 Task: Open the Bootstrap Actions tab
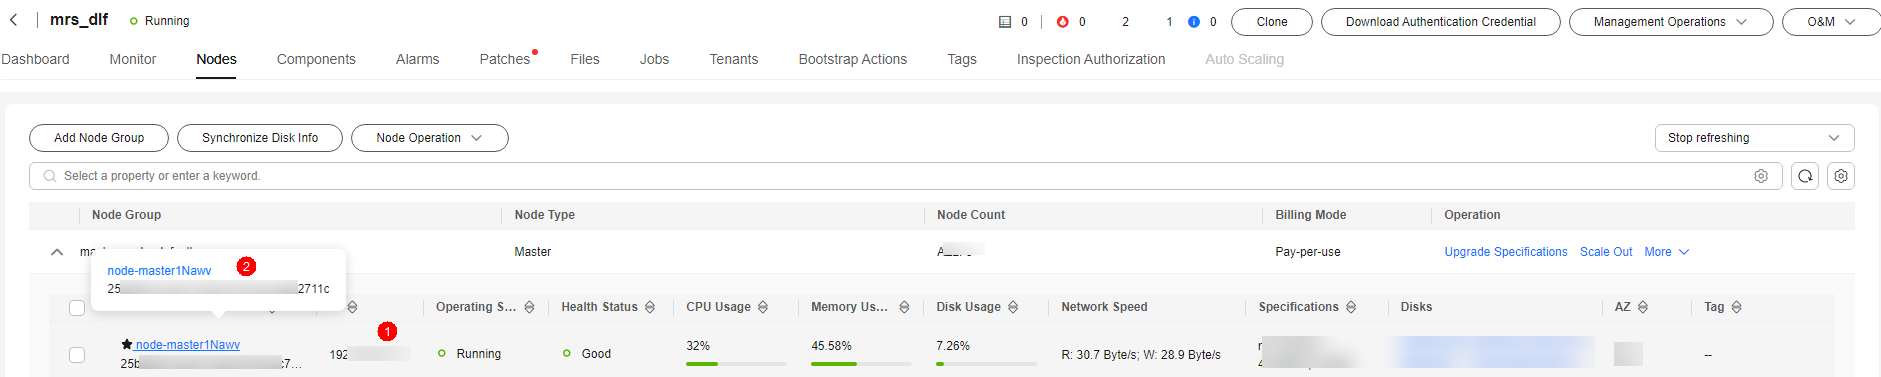[x=853, y=59]
